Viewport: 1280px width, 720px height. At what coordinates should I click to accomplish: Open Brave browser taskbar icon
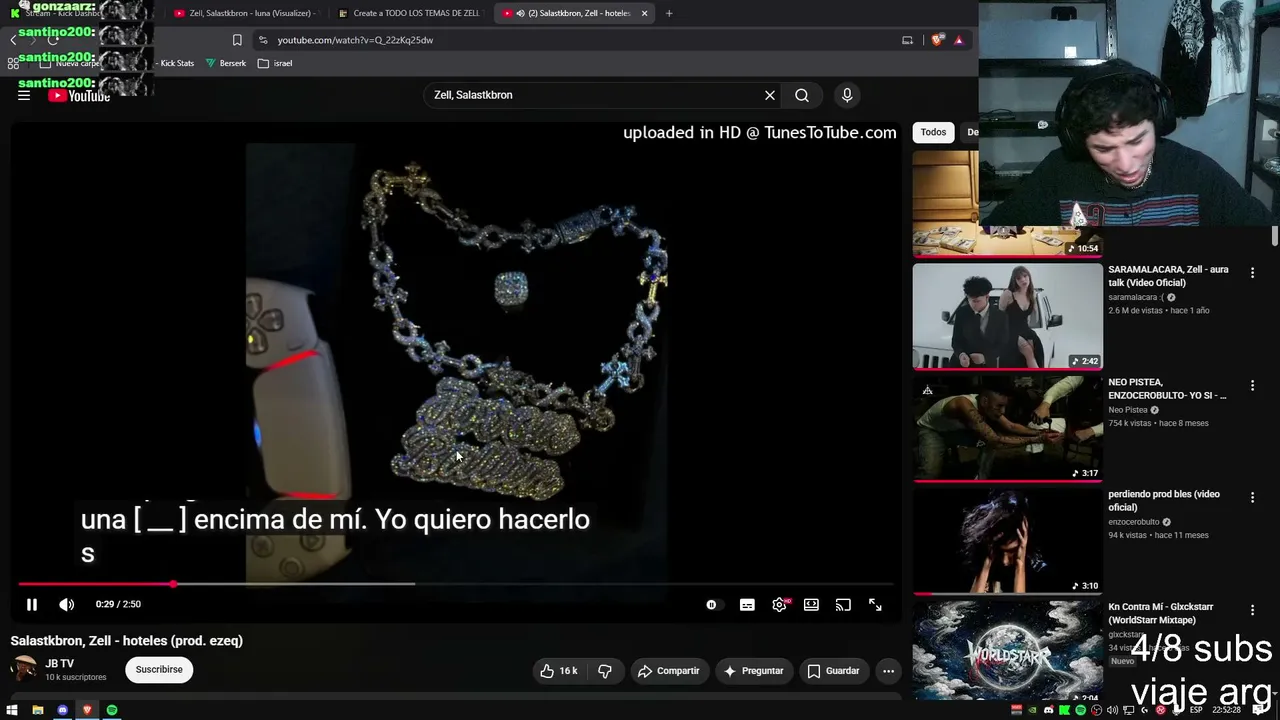pos(87,710)
